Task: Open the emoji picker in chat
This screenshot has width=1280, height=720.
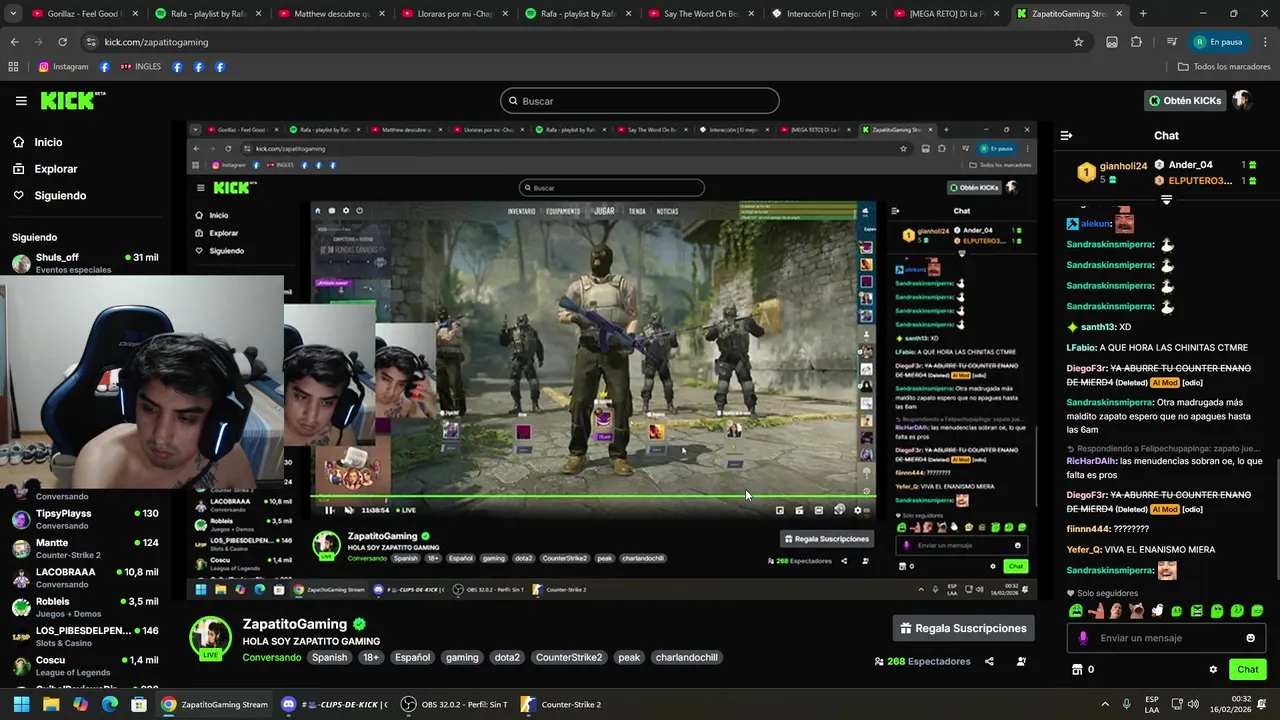Action: tap(1250, 638)
